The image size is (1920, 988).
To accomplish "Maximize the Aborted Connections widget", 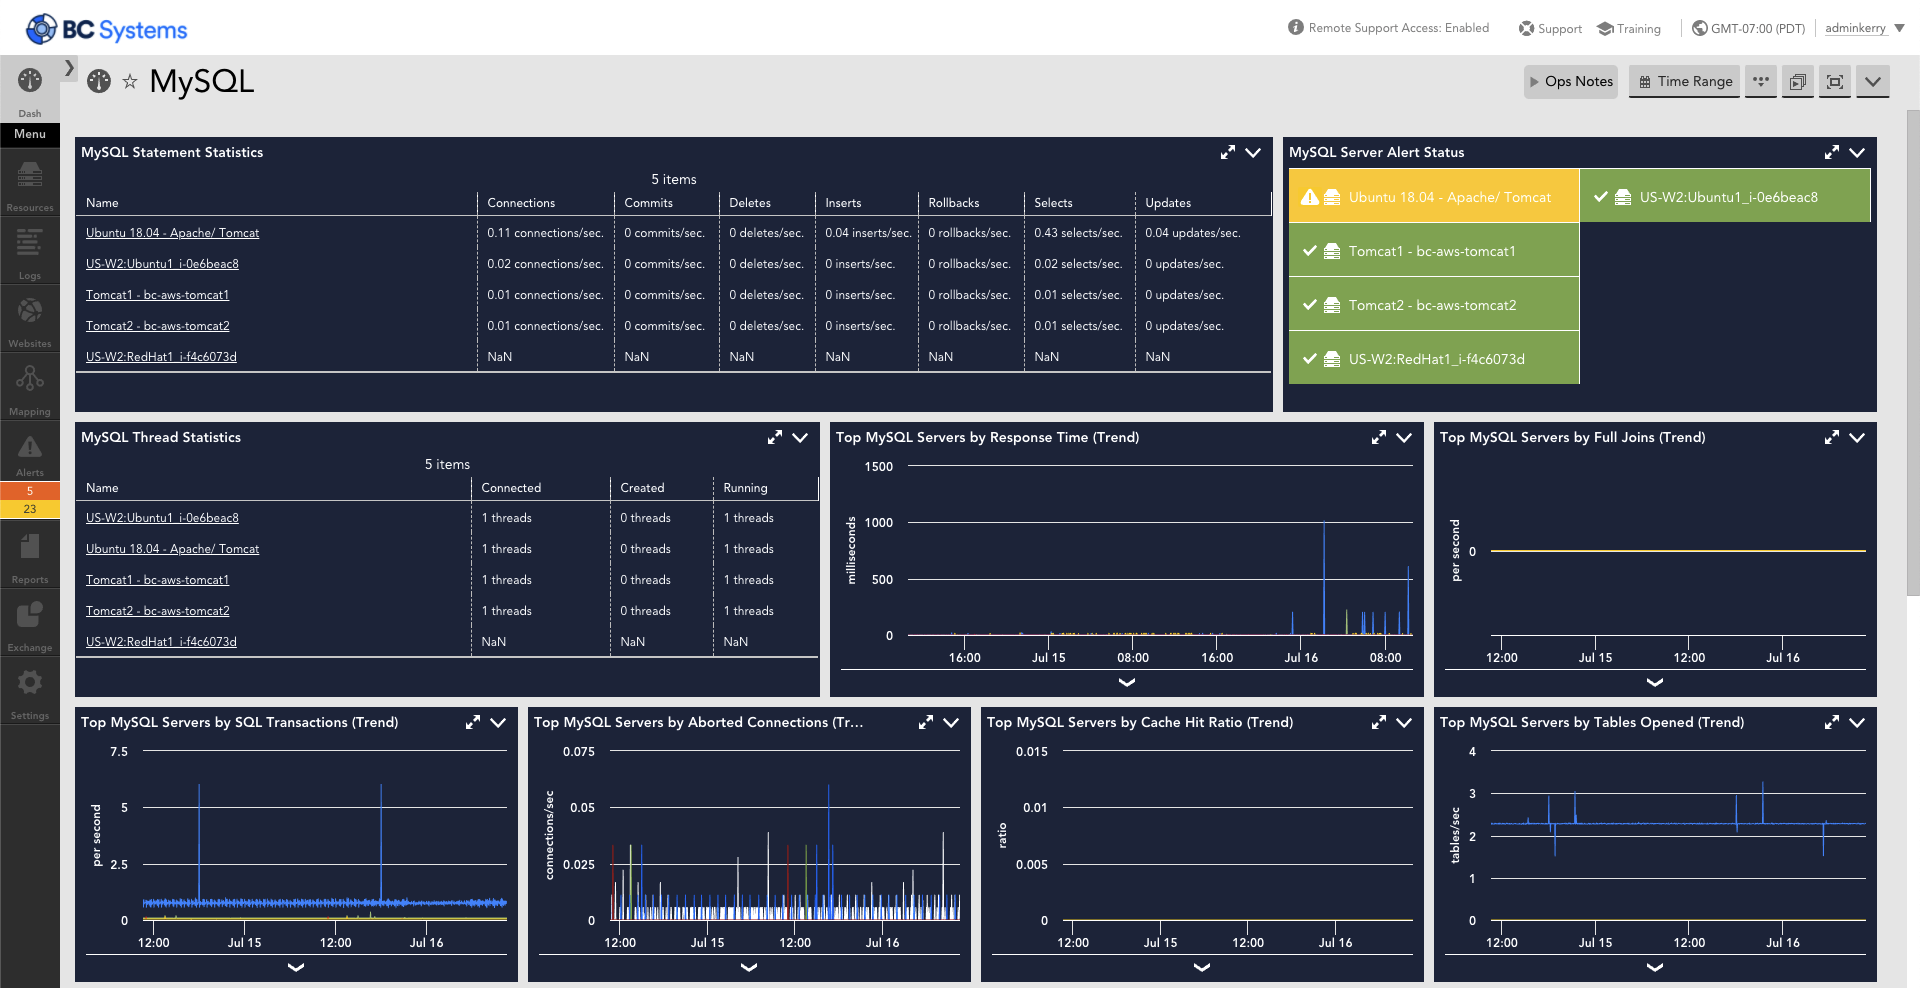I will coord(926,722).
